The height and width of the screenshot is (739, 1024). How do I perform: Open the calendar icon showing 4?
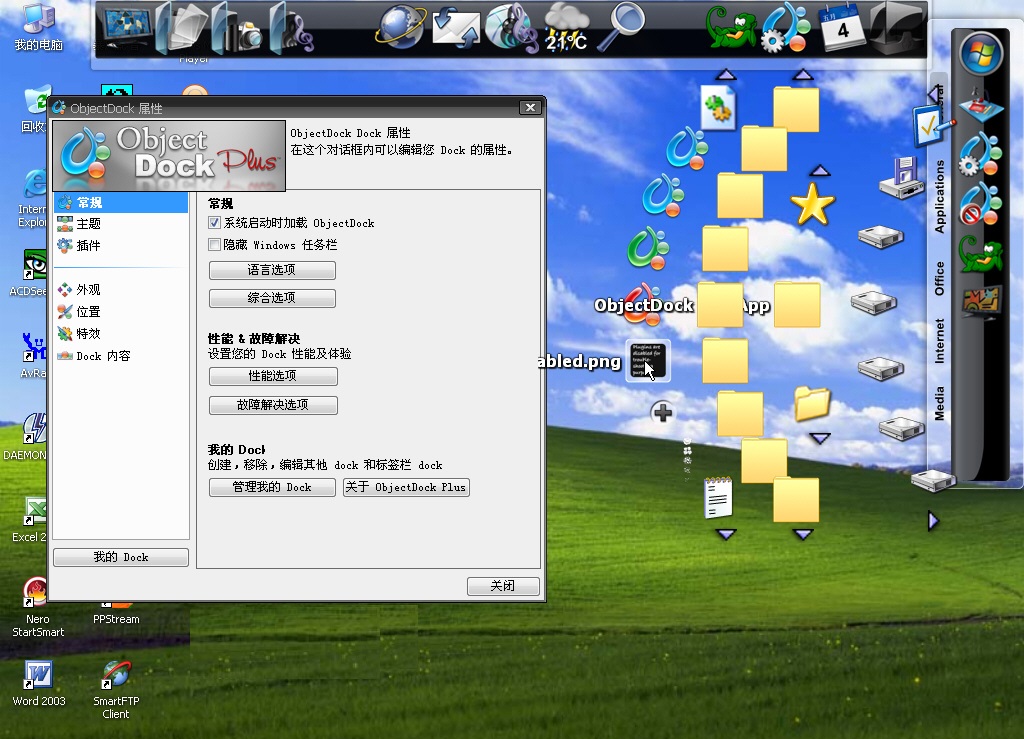point(842,27)
